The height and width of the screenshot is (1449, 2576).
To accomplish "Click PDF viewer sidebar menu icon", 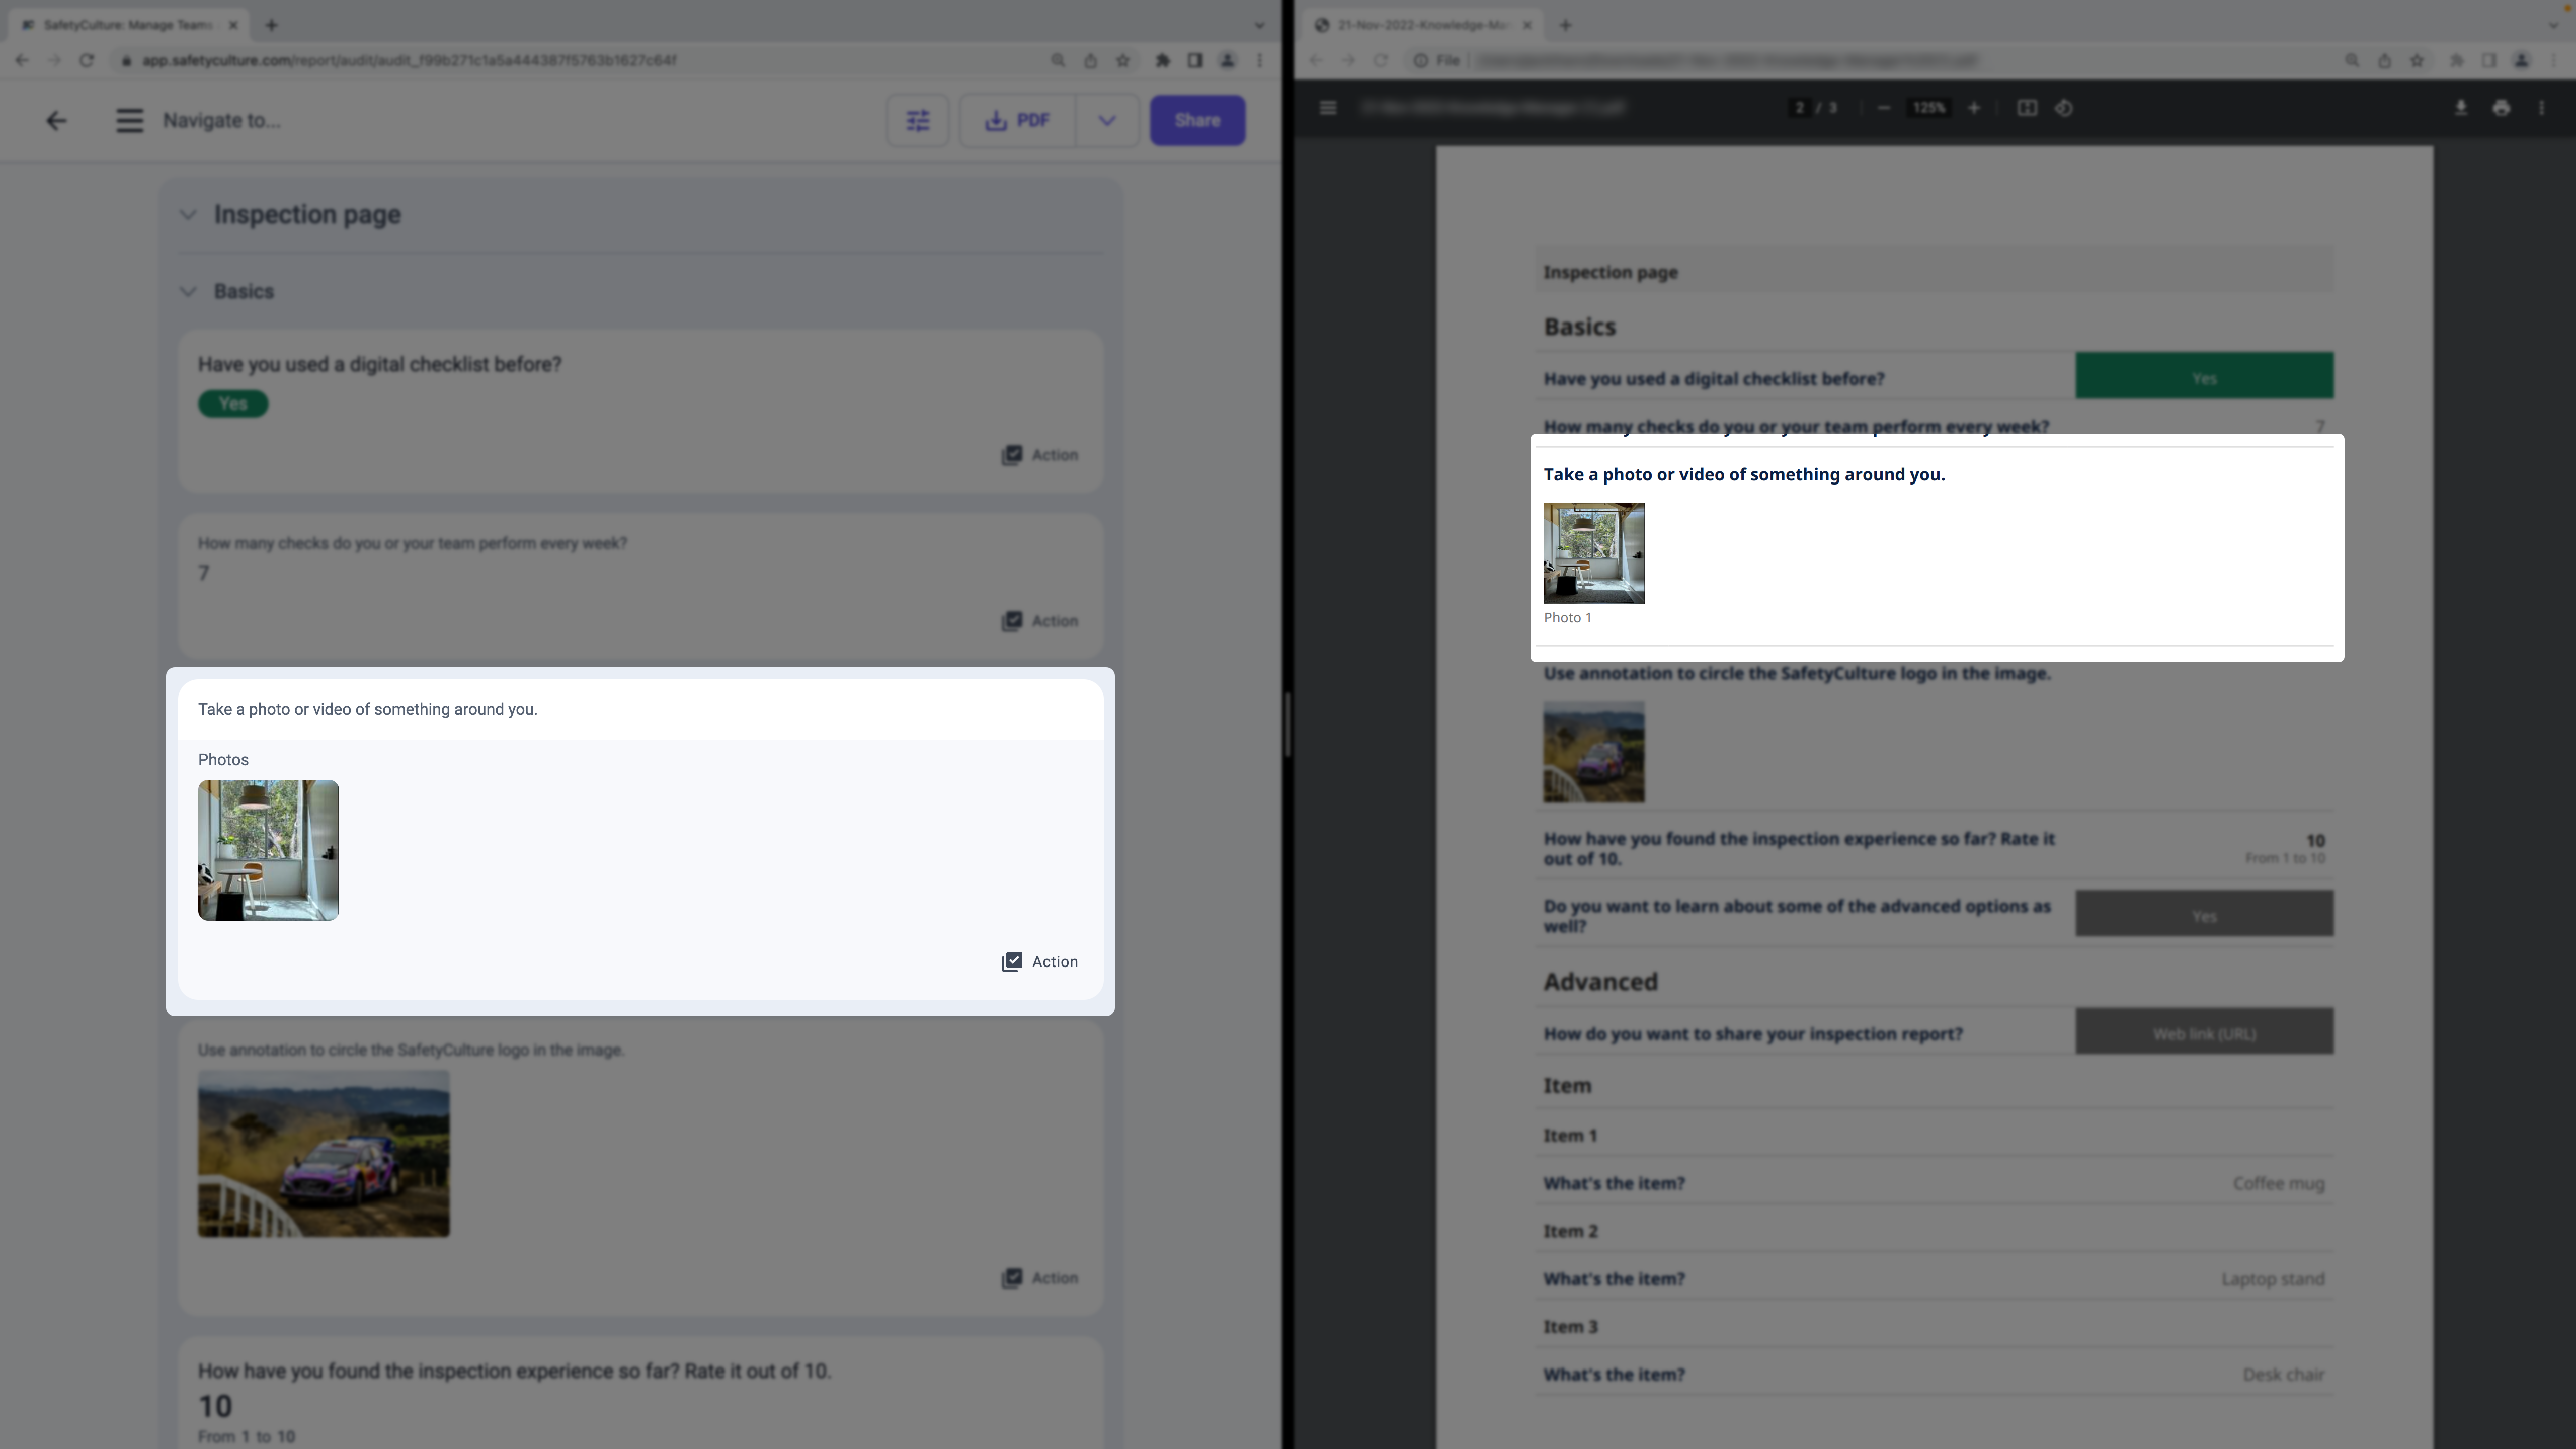I will click(1328, 108).
